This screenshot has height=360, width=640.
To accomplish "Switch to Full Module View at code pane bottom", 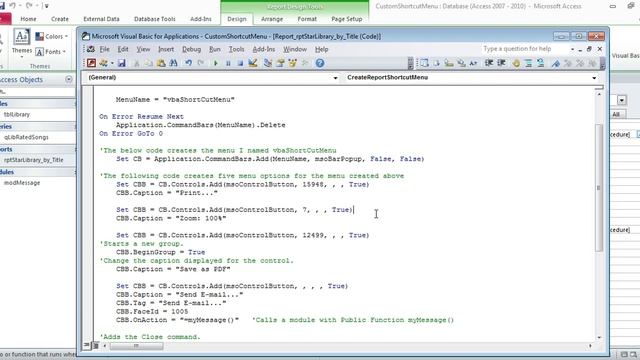I will 95,345.
